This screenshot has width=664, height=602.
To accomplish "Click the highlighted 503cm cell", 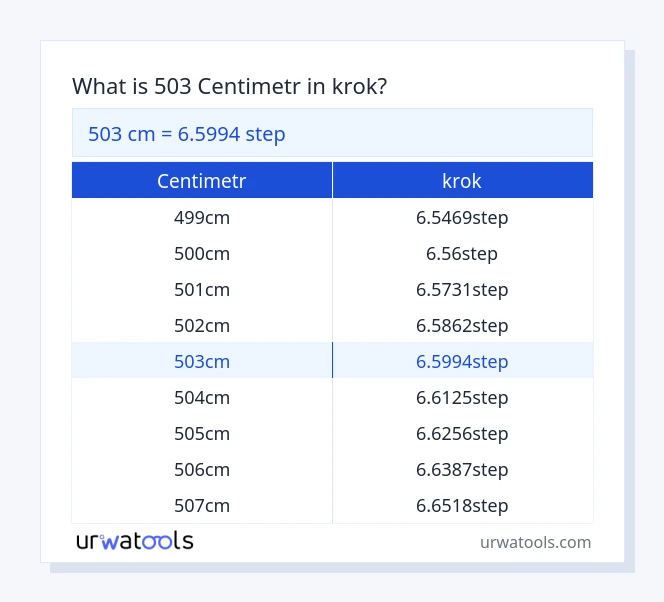I will pos(202,361).
